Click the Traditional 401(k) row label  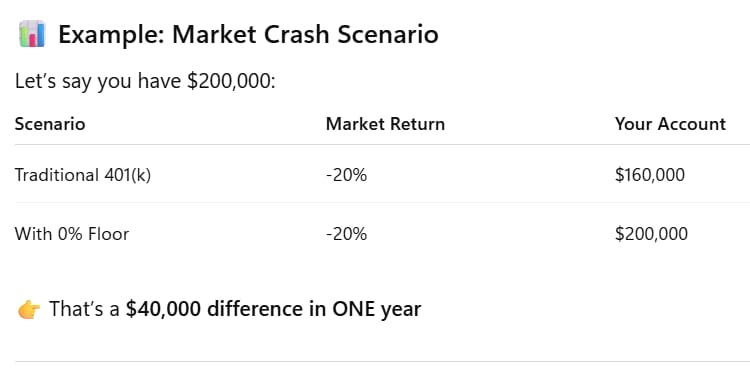point(83,175)
